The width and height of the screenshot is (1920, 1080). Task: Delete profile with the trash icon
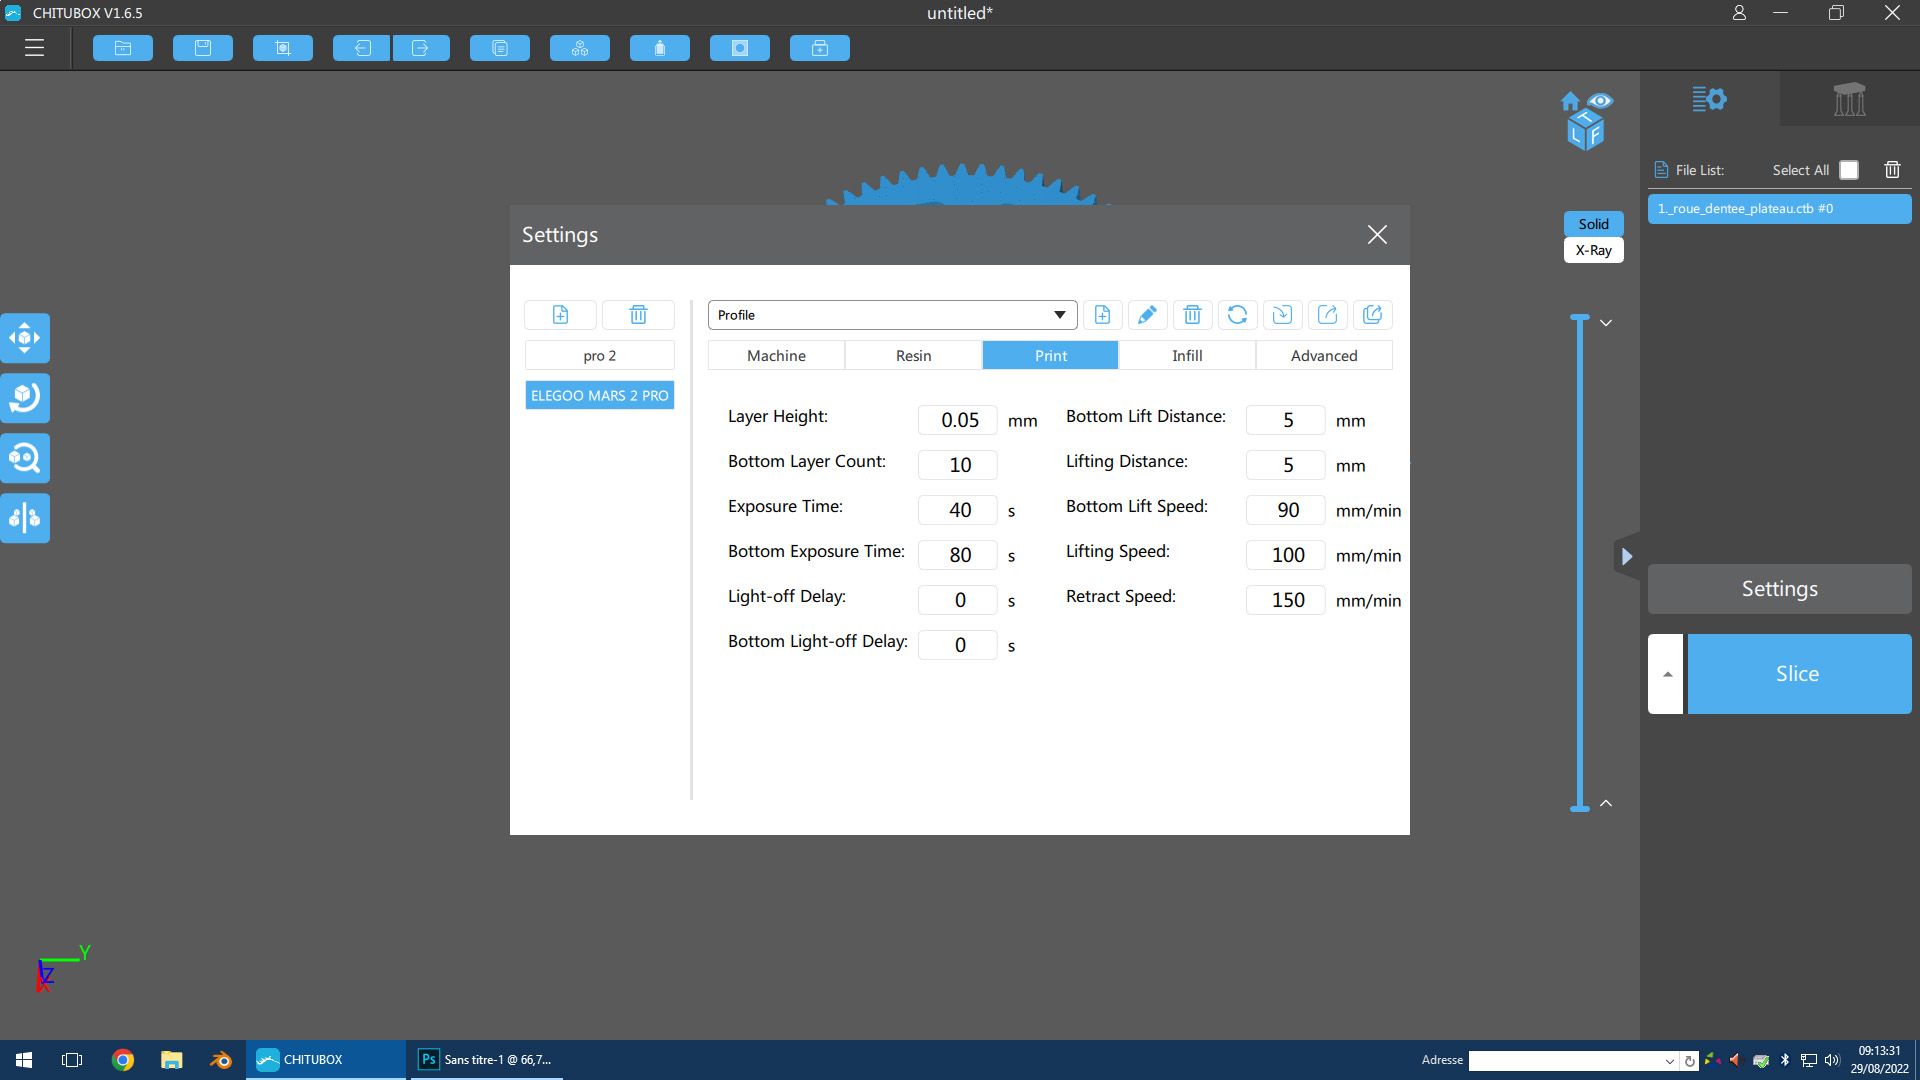coord(1192,315)
